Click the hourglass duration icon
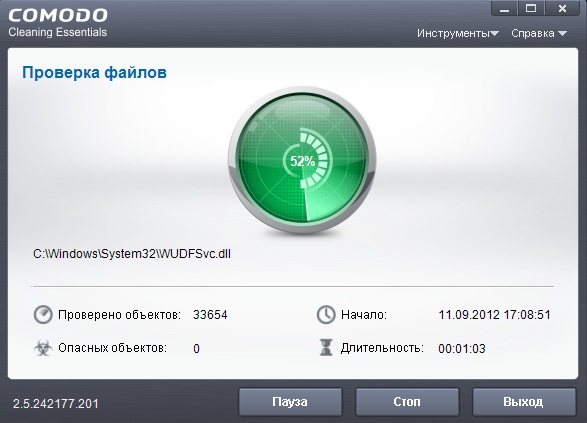The width and height of the screenshot is (587, 423). (x=326, y=347)
